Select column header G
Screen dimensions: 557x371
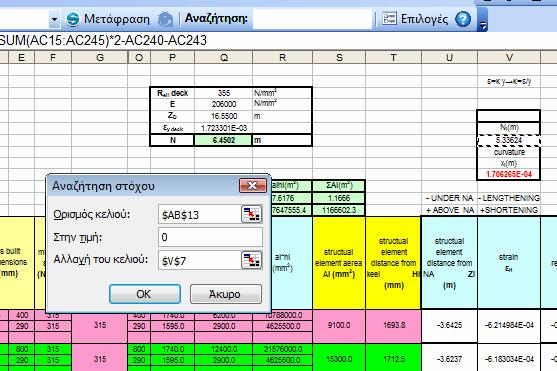pyautogui.click(x=100, y=57)
